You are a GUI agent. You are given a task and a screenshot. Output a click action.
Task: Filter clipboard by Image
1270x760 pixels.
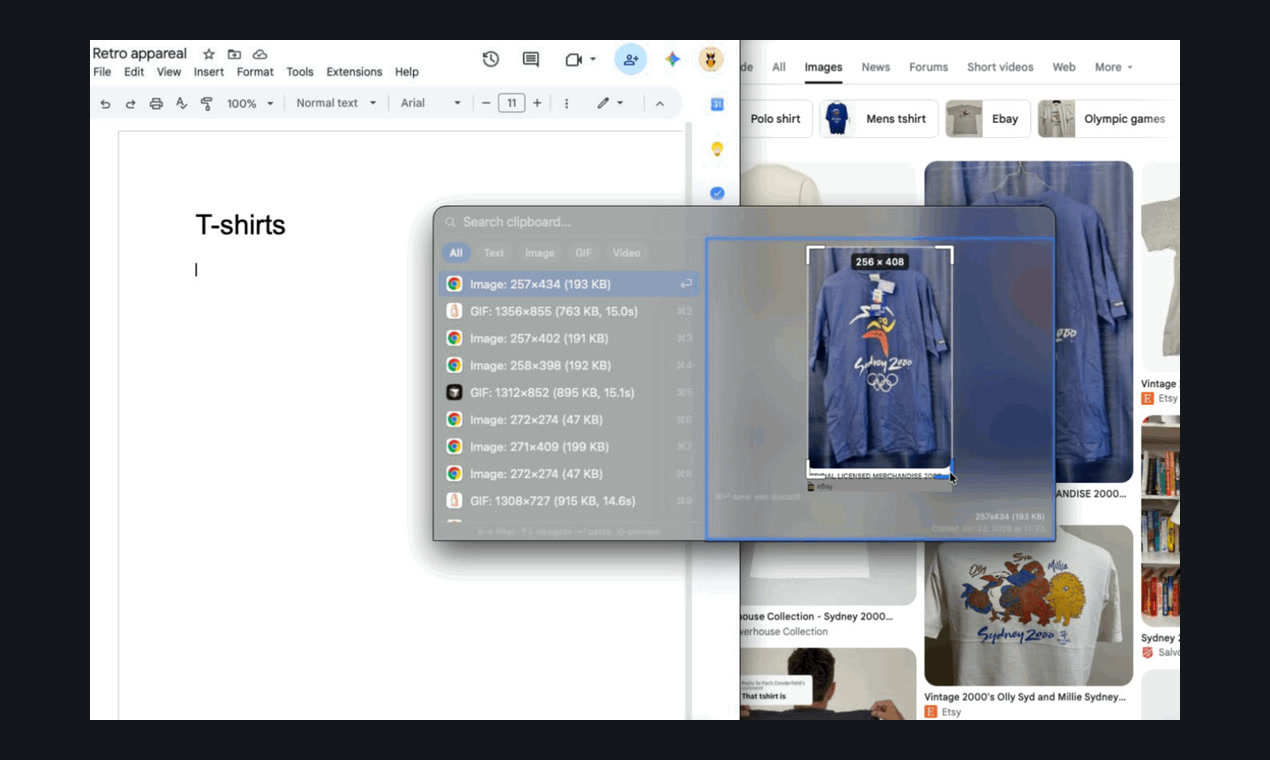click(539, 253)
